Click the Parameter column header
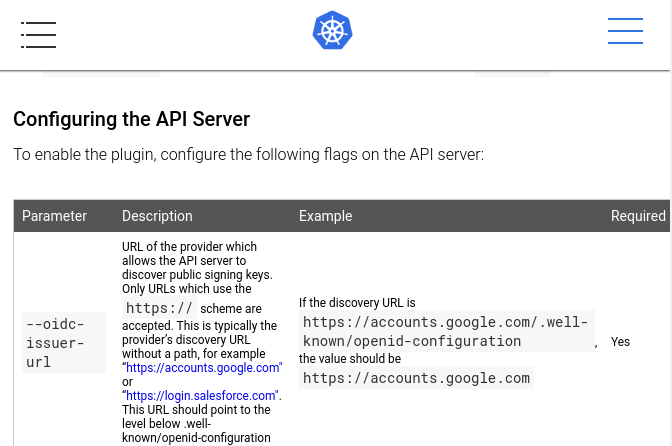The height and width of the screenshot is (446, 672). coord(55,216)
